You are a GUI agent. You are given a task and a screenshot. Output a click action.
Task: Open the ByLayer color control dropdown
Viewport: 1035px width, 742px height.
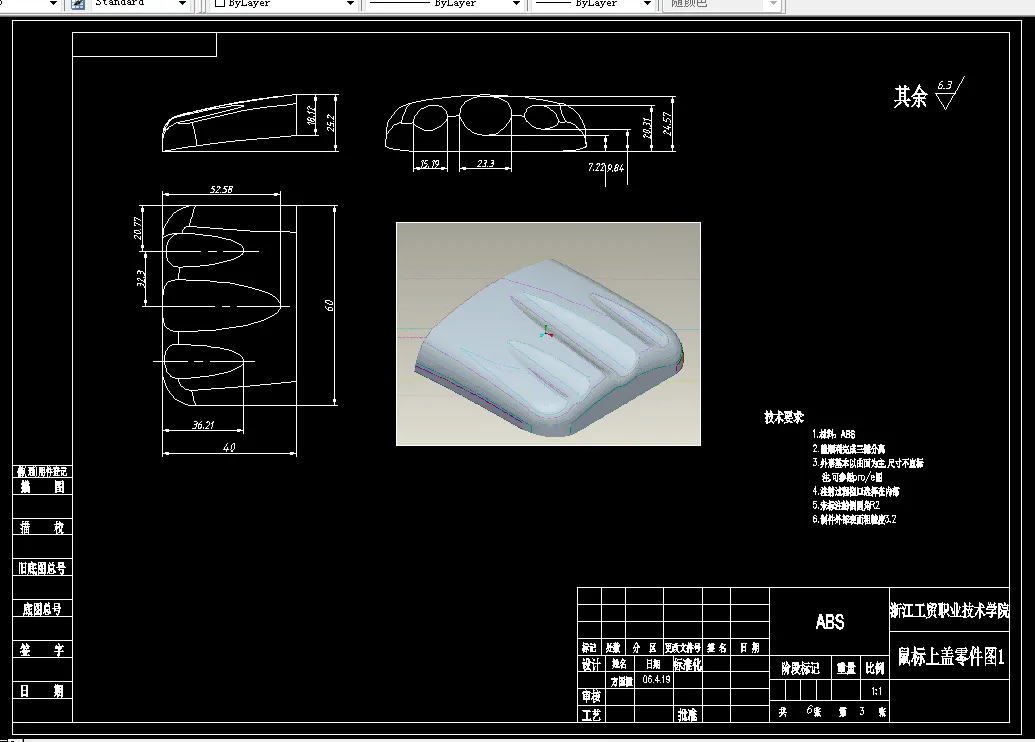[x=351, y=4]
